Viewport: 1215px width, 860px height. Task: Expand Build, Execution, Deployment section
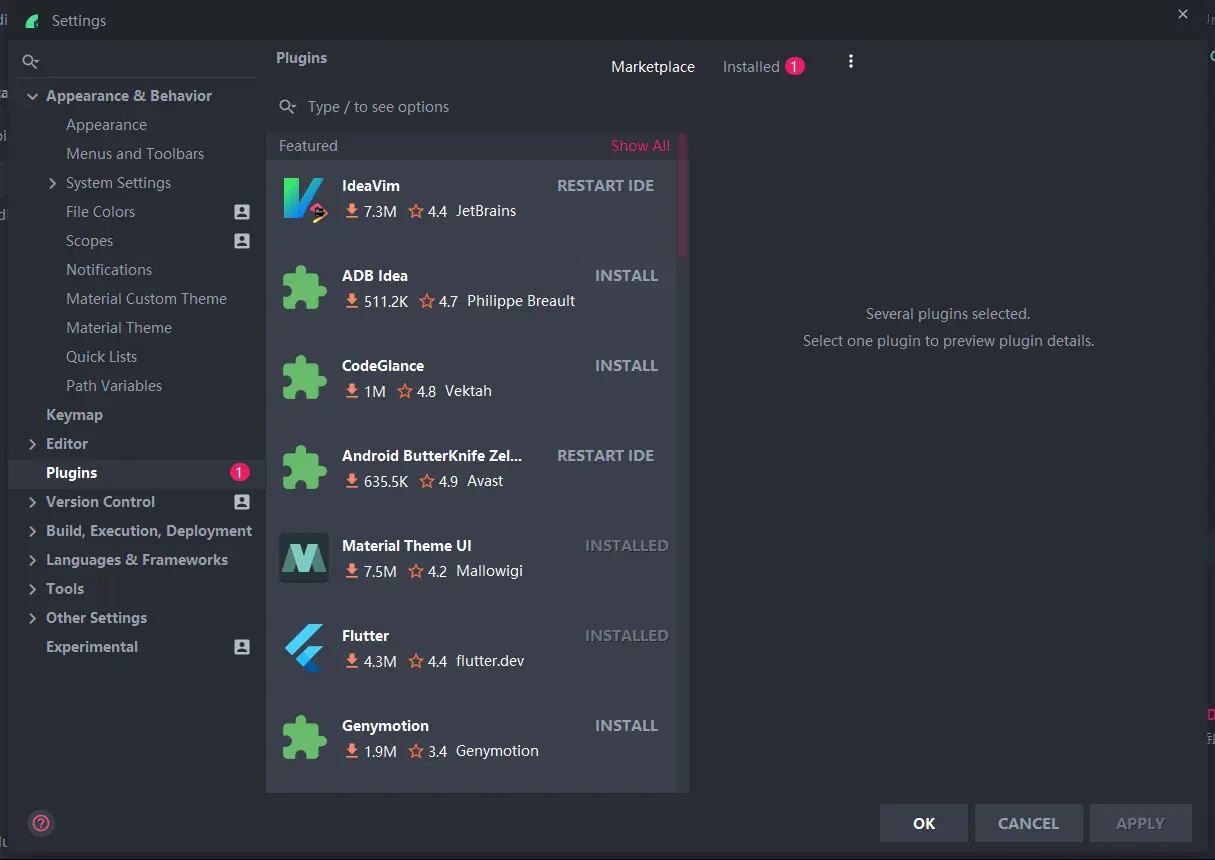(33, 531)
